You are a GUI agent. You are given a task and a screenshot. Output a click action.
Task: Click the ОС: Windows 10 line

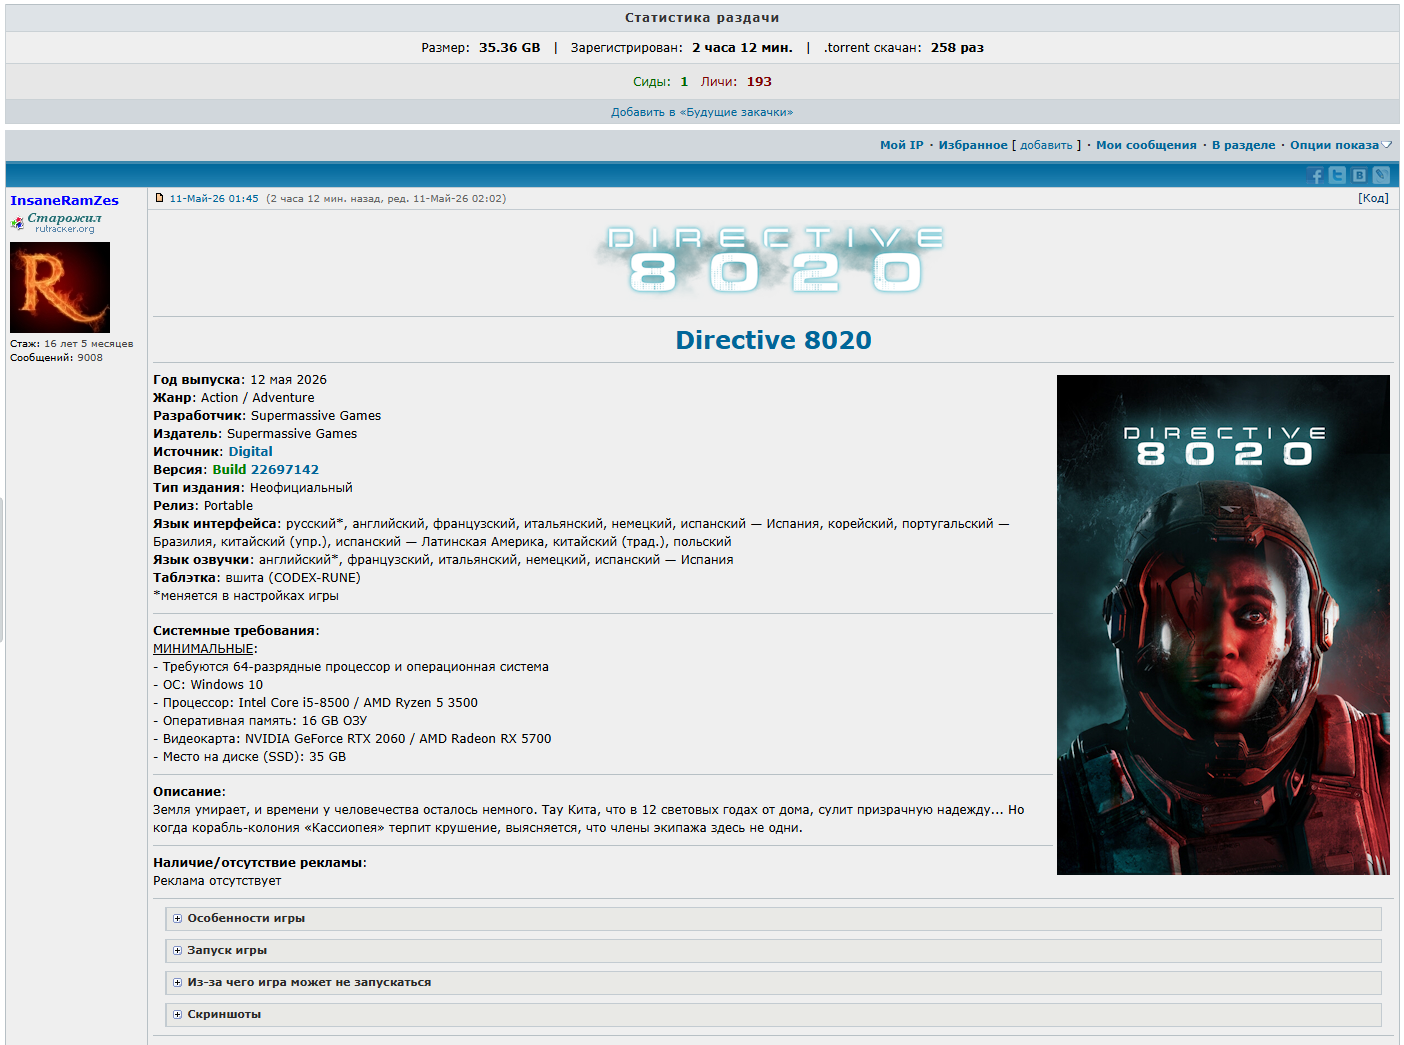[208, 685]
